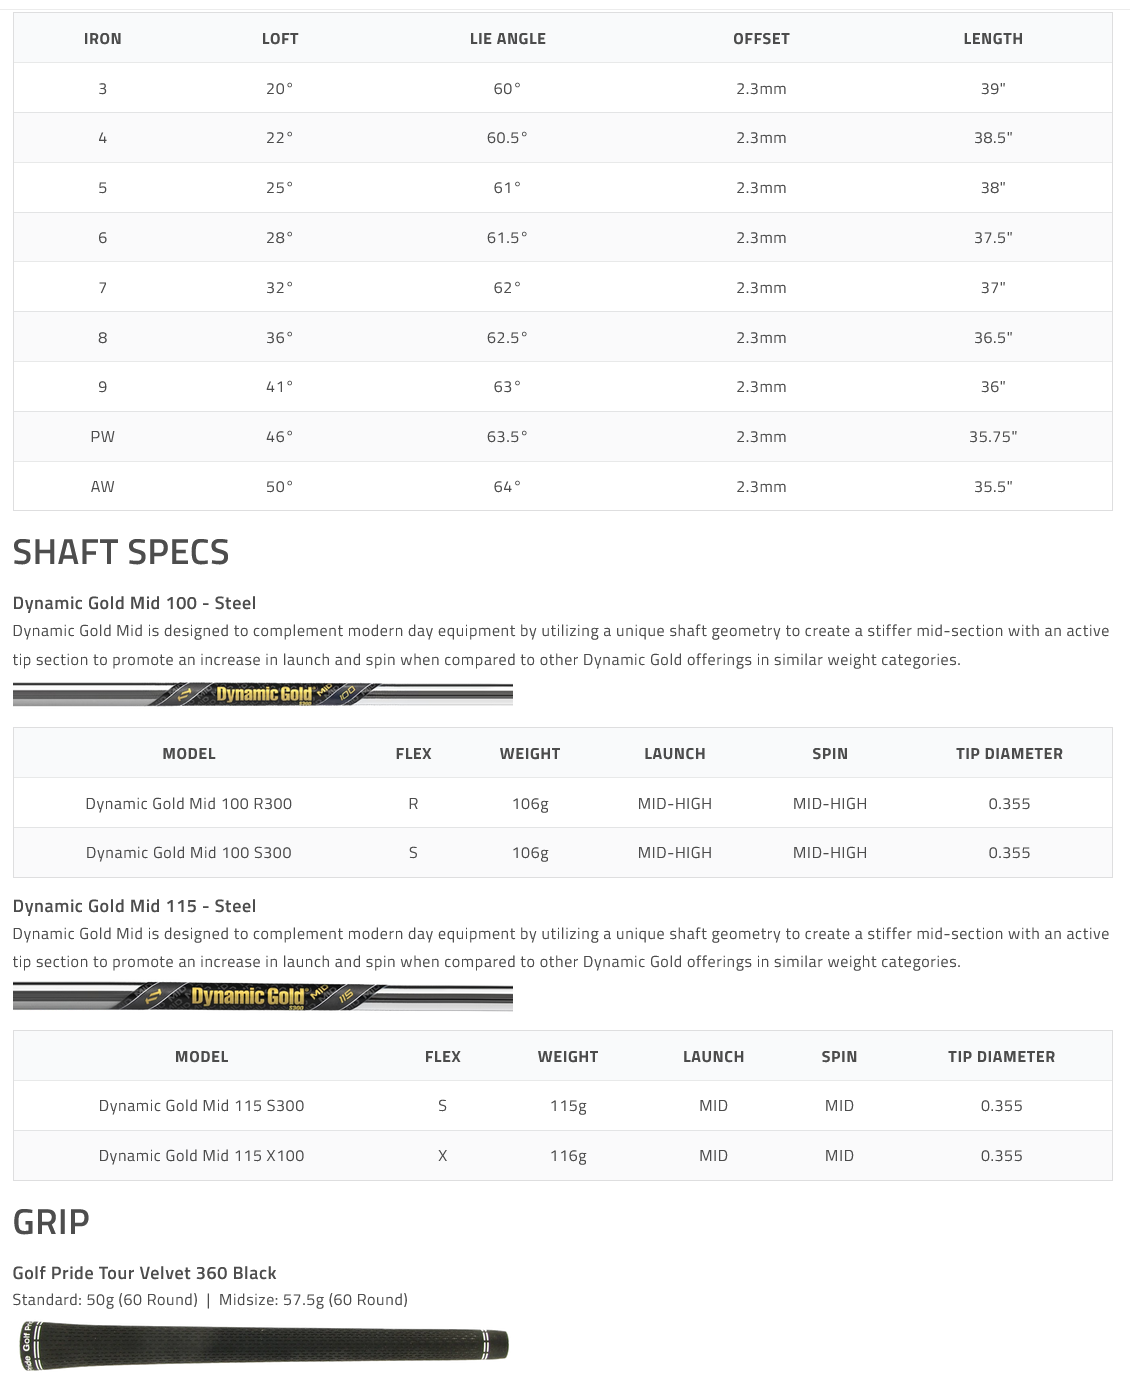The width and height of the screenshot is (1130, 1381).
Task: Click the Dynamic Gold Mid 115 - Steel title
Action: click(x=134, y=906)
